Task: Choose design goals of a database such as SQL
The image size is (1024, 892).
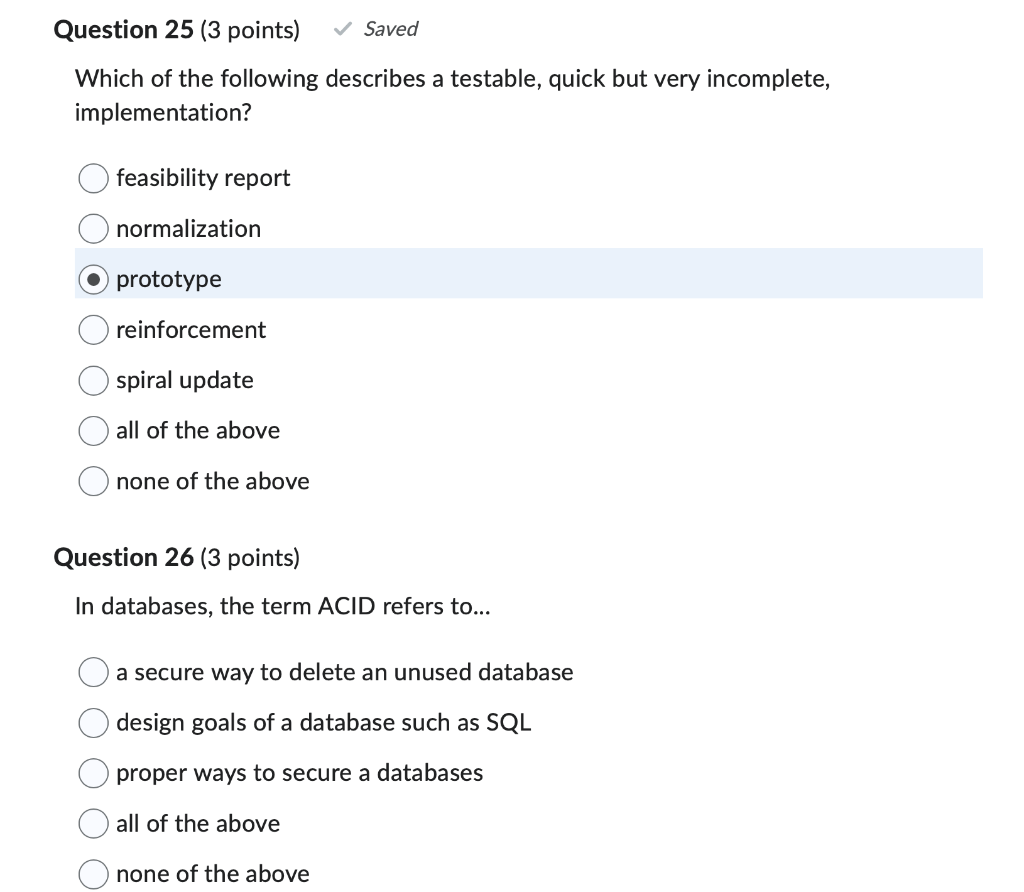Action: (x=93, y=722)
